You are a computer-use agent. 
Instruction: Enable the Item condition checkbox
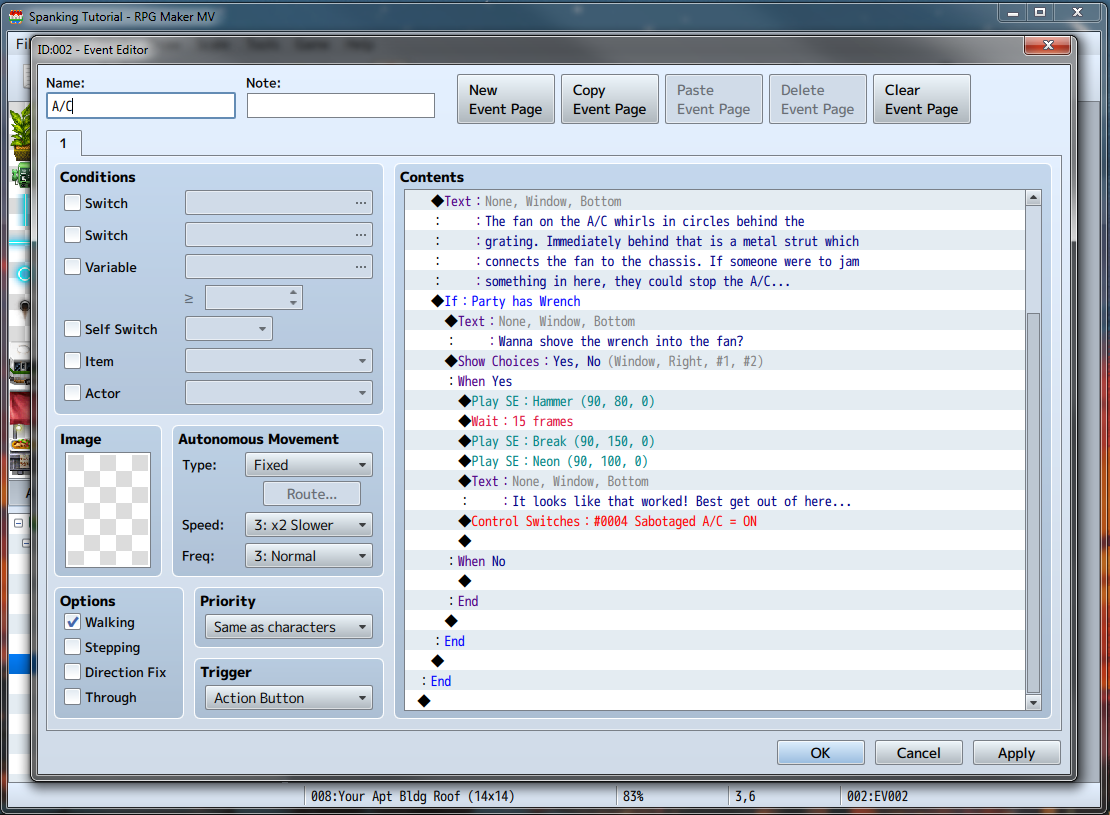point(72,360)
